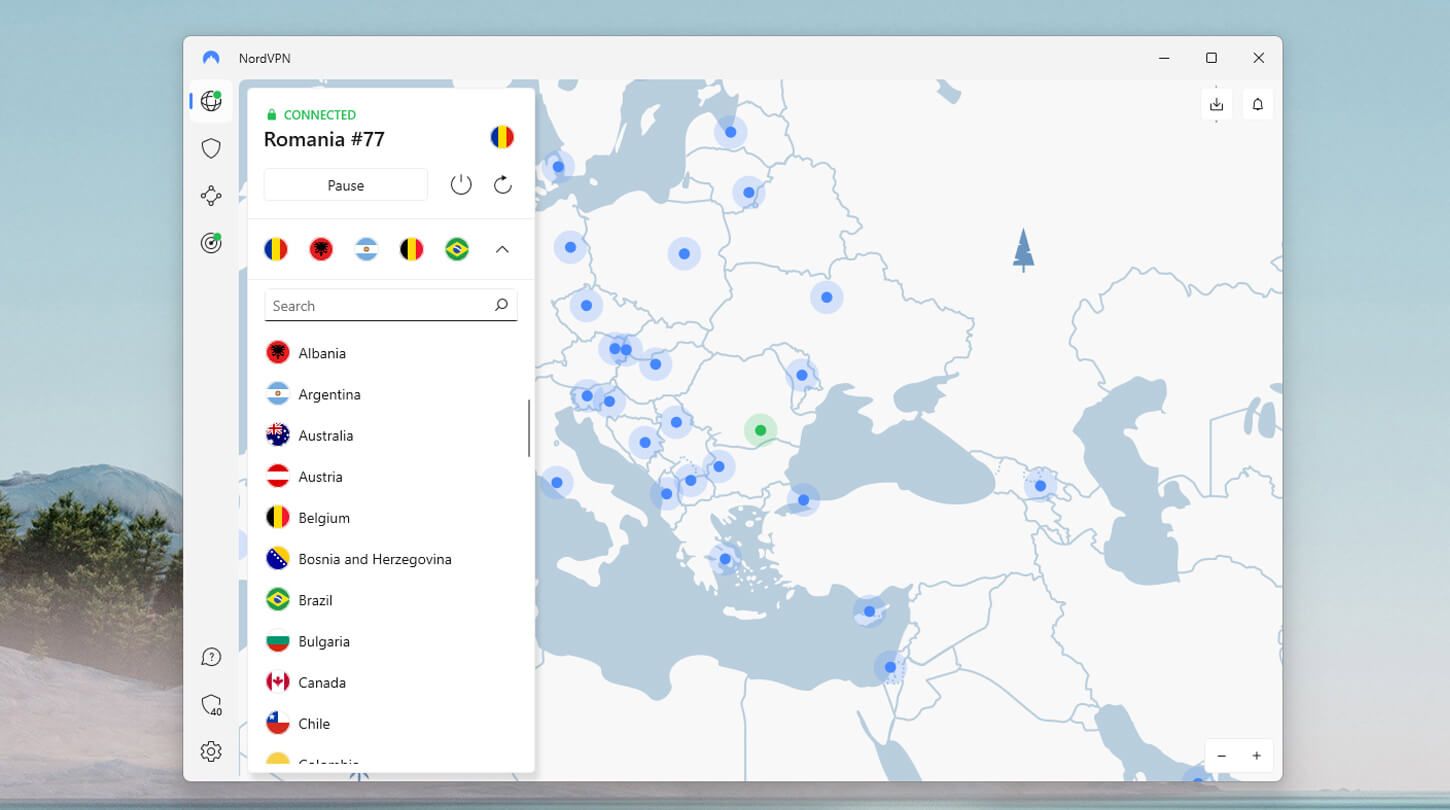Collapse recent connections with chevron
Screen dimensions: 1450x810
(503, 249)
